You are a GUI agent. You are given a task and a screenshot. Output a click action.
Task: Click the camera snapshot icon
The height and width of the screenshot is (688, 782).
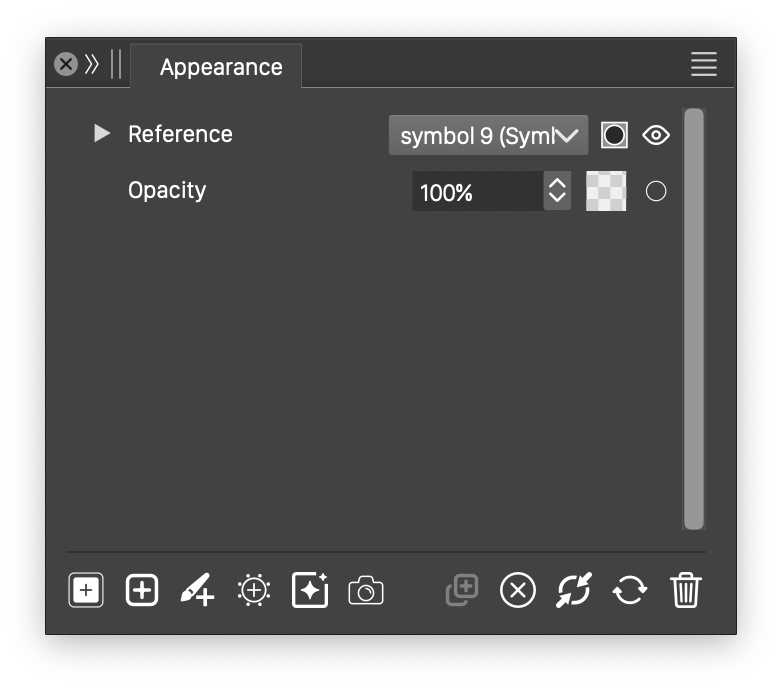tap(366, 591)
